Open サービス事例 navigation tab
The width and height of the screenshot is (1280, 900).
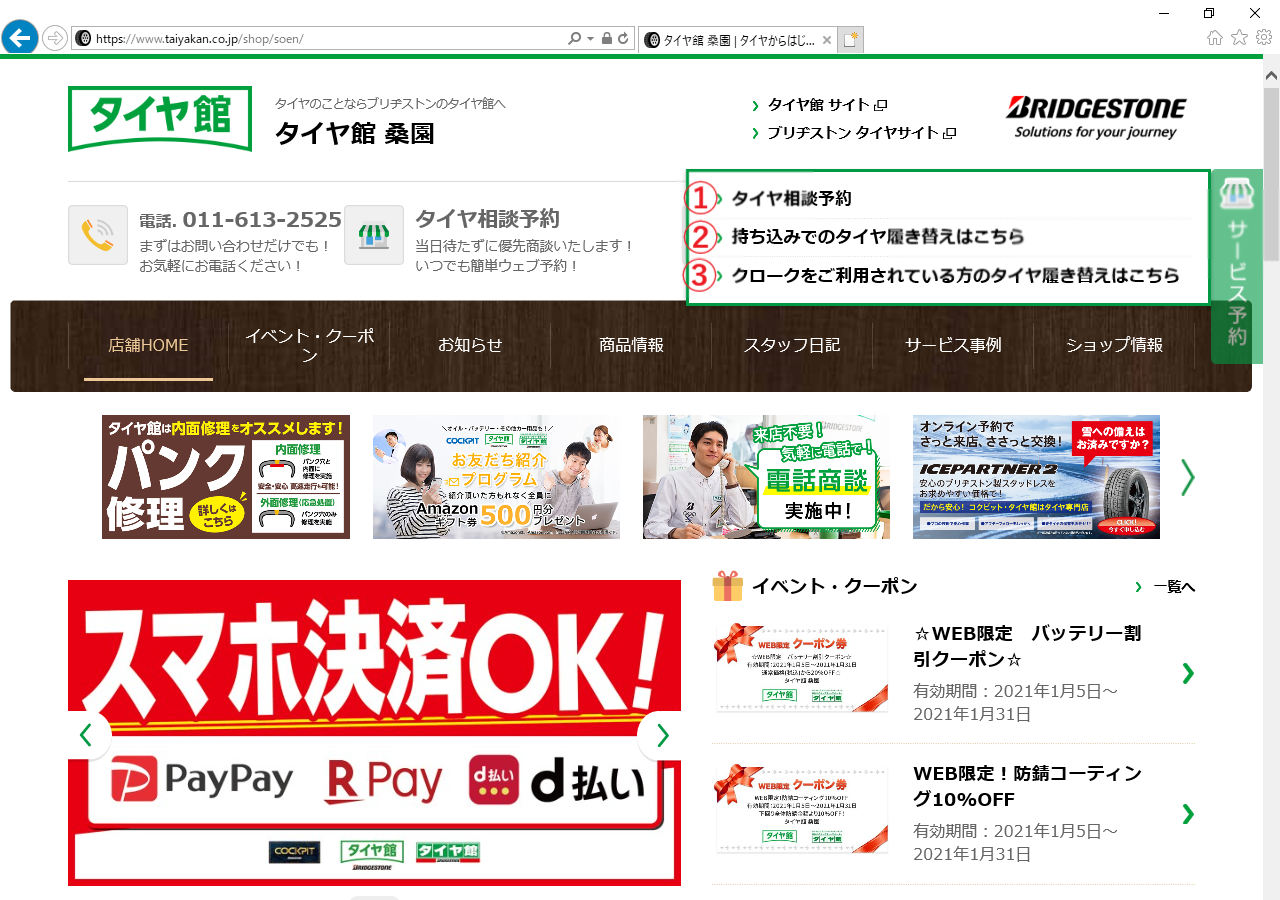(953, 345)
